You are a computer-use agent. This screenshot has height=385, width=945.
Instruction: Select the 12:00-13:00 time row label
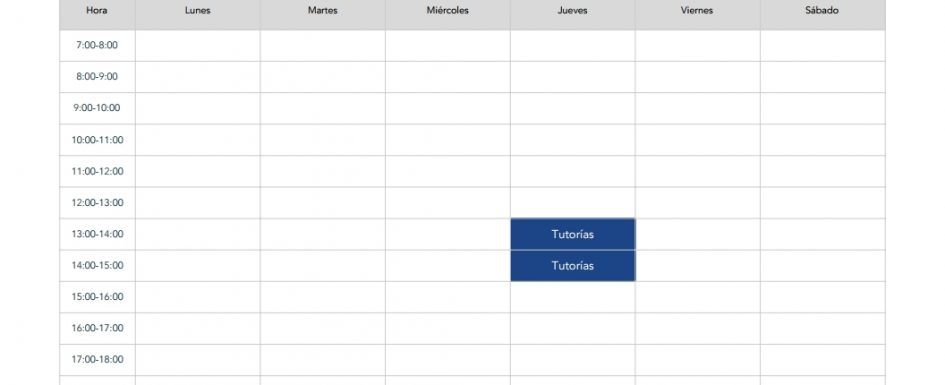97,202
